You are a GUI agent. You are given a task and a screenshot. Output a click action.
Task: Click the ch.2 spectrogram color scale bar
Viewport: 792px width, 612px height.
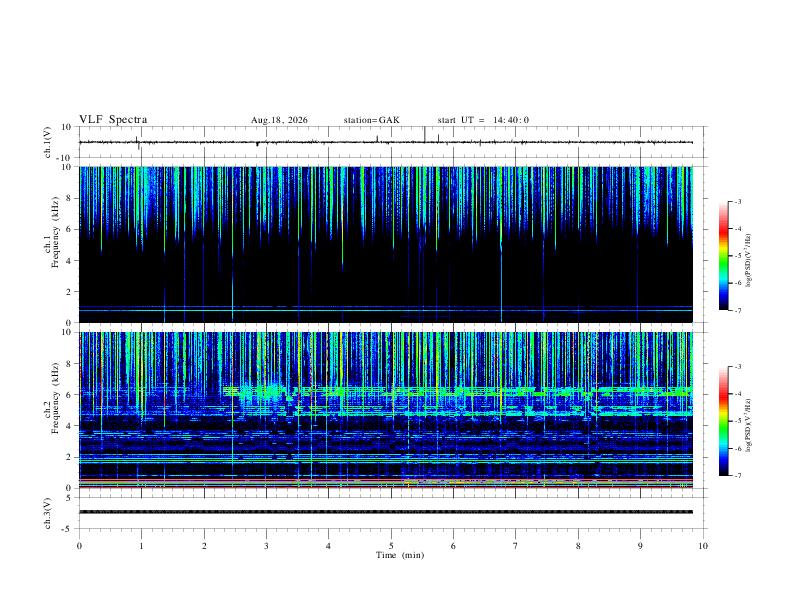coord(723,421)
